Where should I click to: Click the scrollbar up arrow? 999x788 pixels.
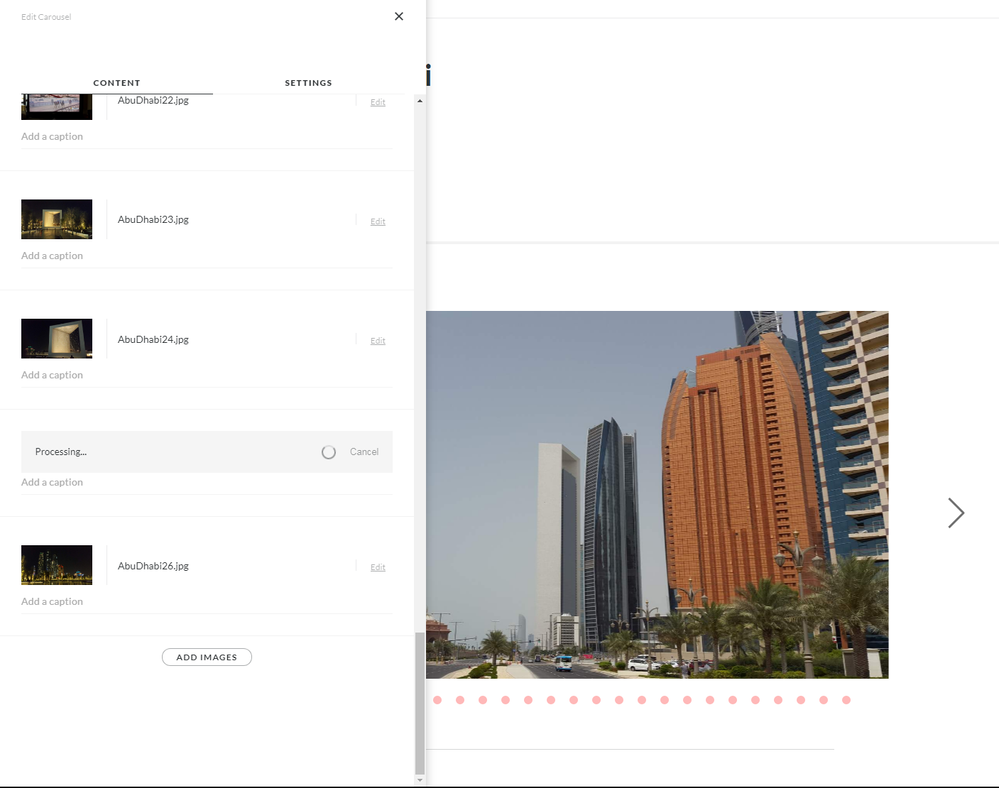(x=419, y=101)
